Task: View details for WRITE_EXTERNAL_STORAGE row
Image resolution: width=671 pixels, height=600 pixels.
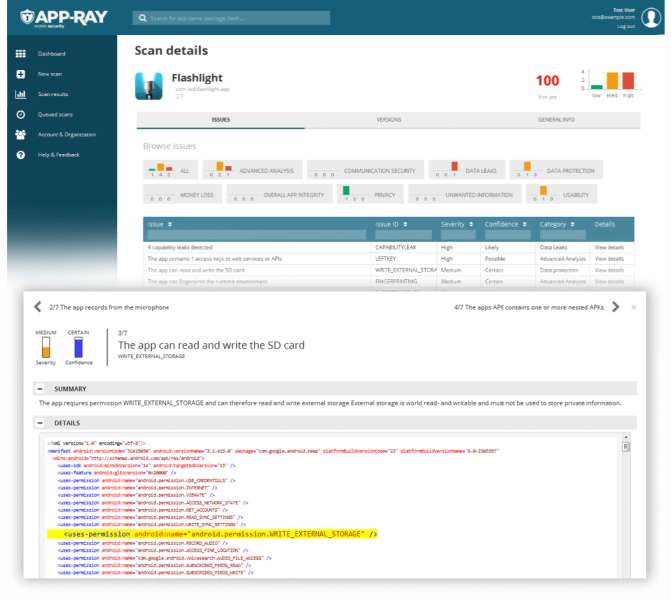Action: (609, 270)
